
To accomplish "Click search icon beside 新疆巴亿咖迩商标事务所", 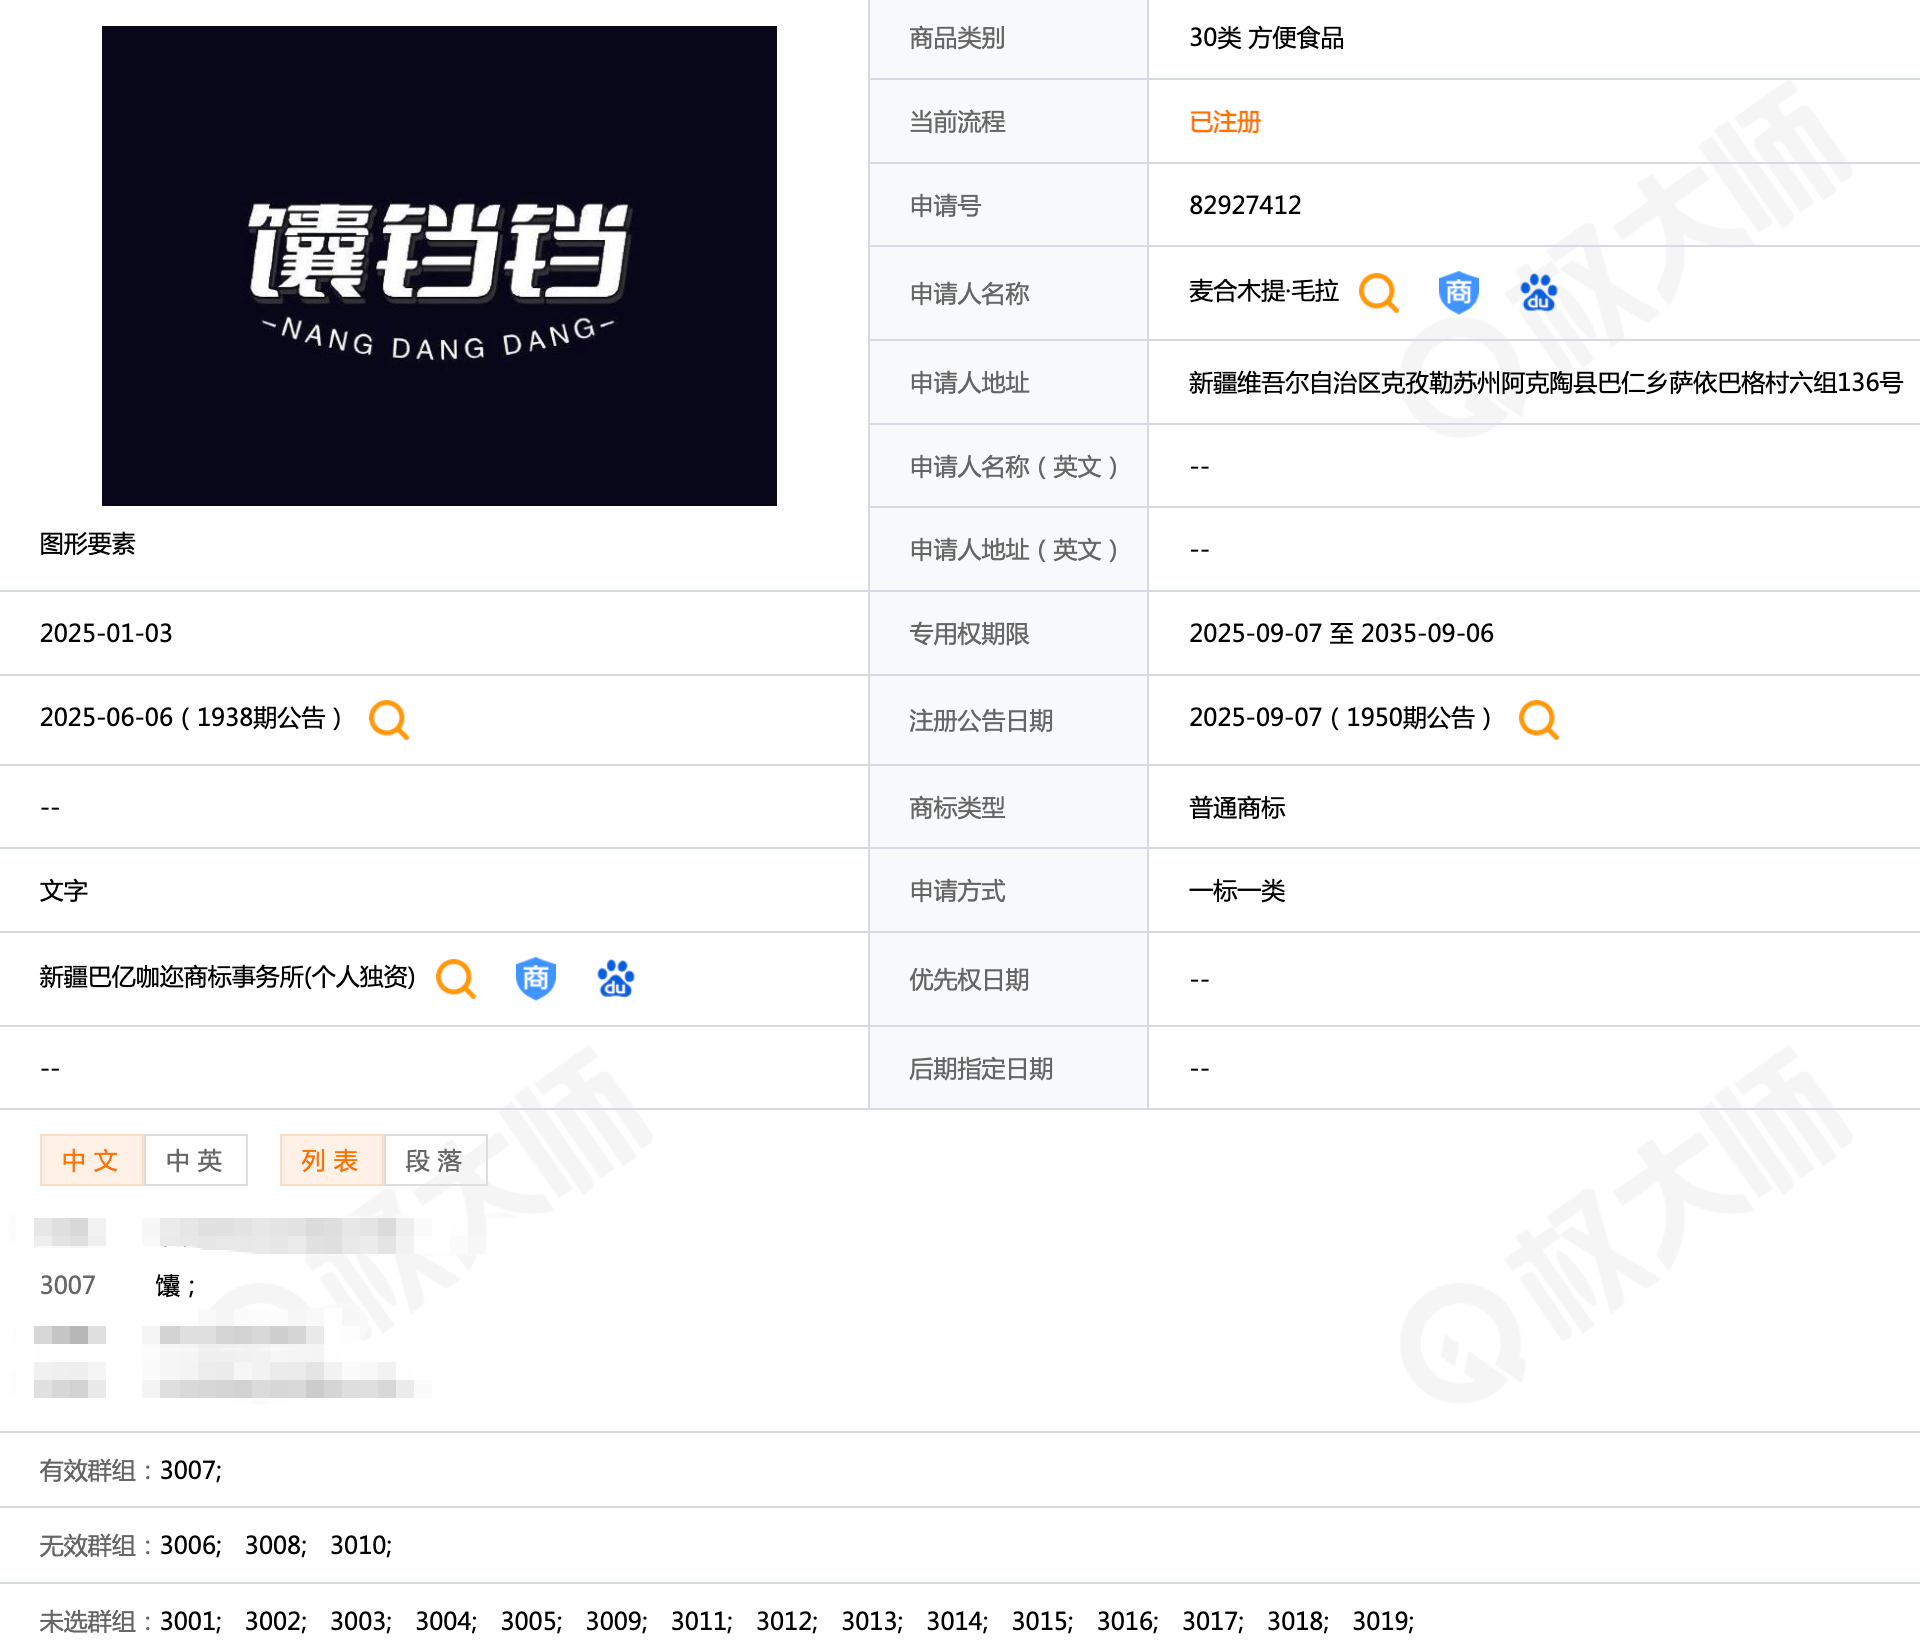I will (456, 978).
